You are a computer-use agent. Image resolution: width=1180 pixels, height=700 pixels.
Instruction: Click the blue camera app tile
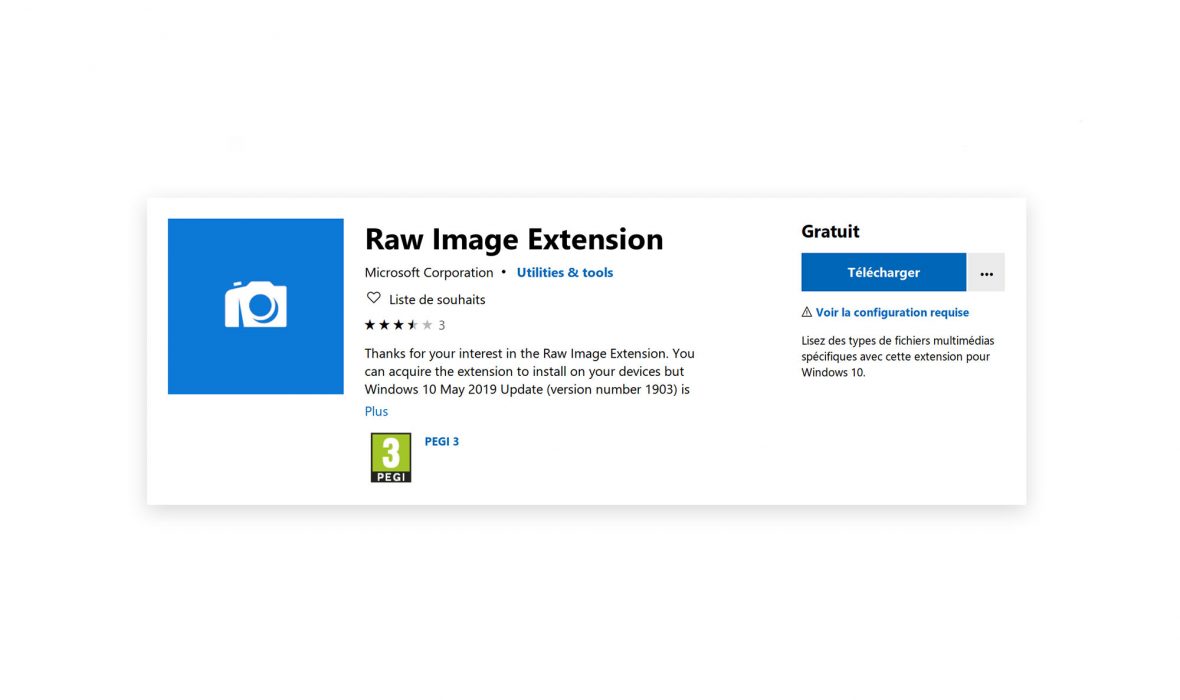255,306
